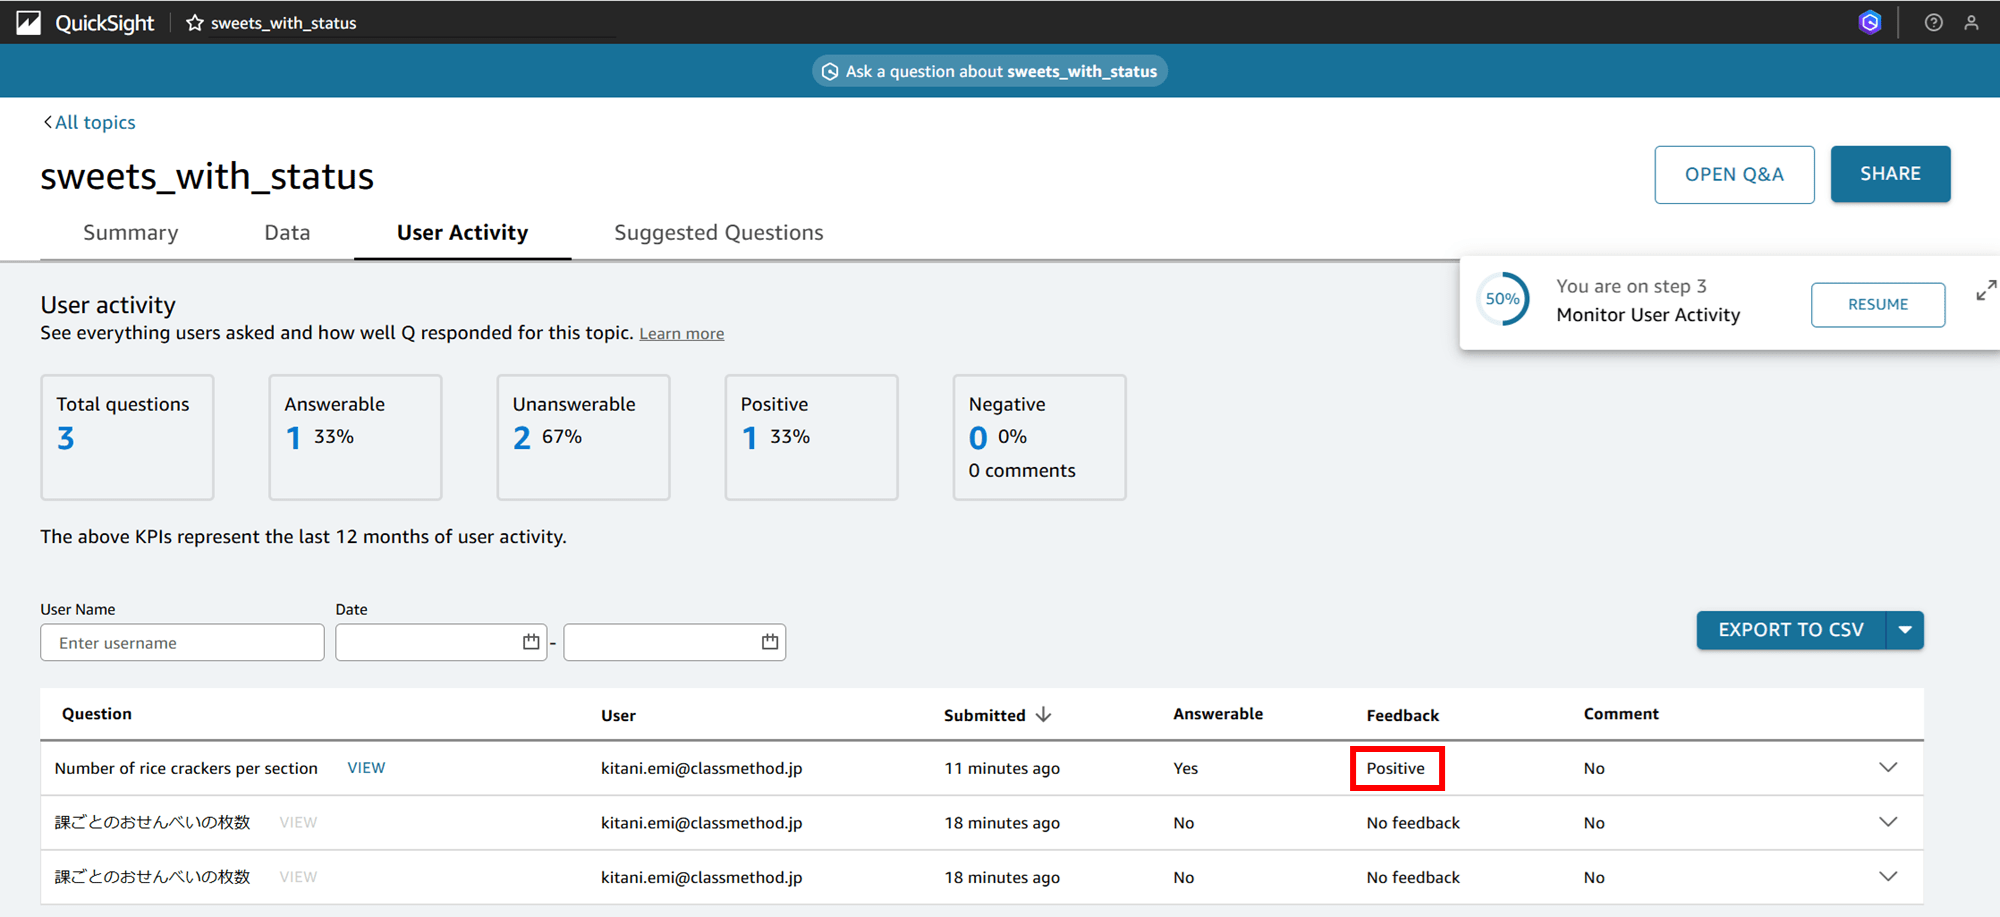Open the Q hexagon icon in top bar
Viewport: 2000px width, 917px height.
pos(1870,22)
